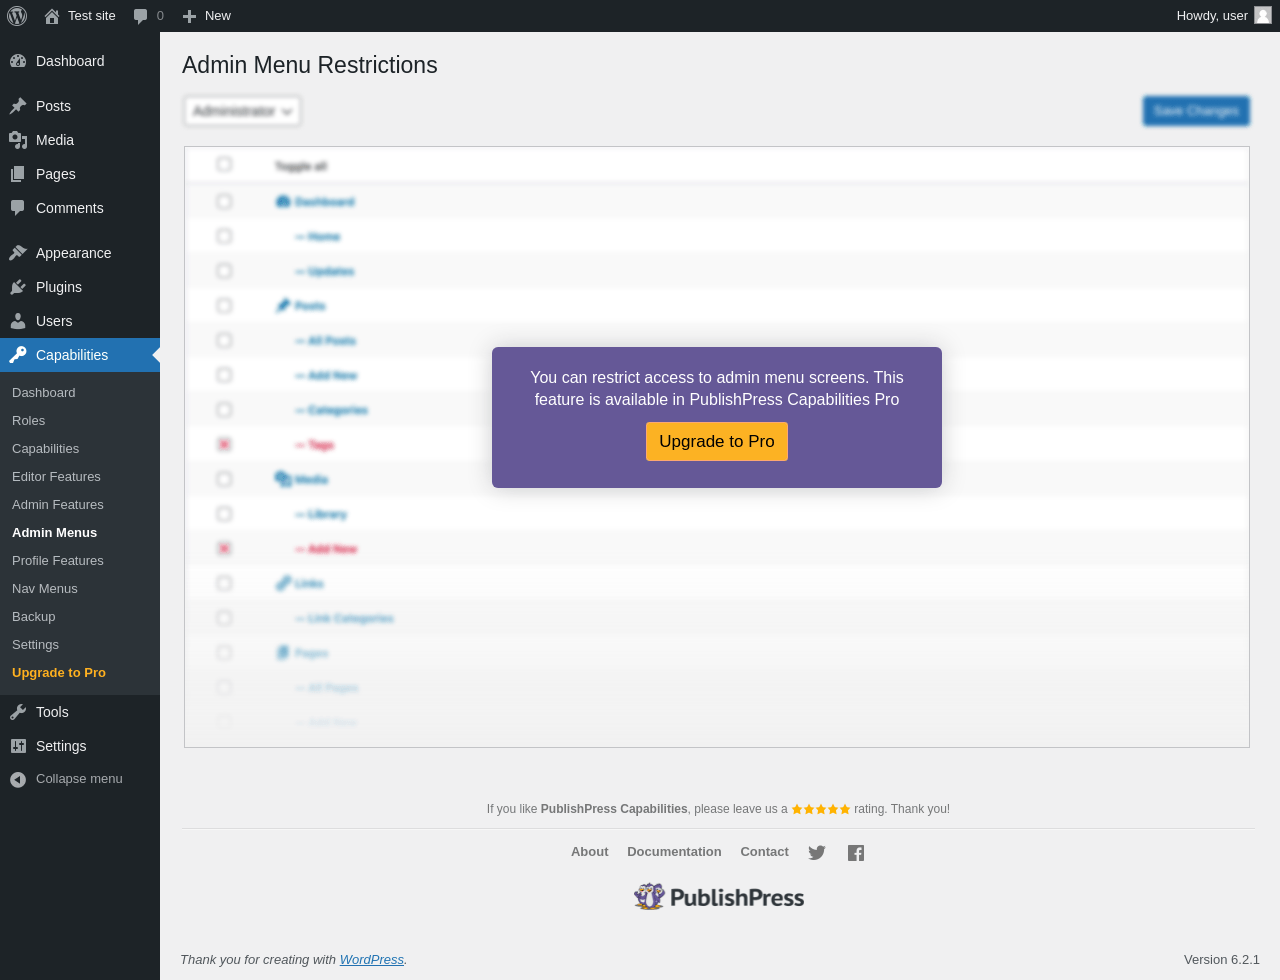Open Profile Features in the submenu

pyautogui.click(x=58, y=561)
